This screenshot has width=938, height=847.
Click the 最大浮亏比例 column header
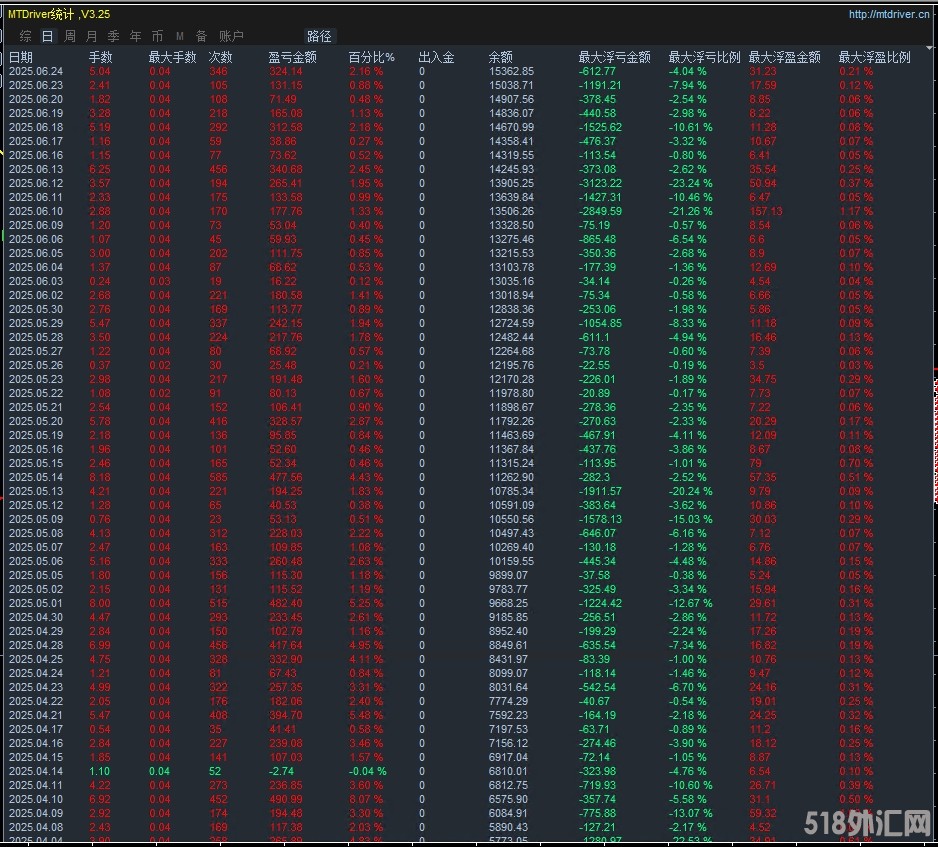point(704,57)
